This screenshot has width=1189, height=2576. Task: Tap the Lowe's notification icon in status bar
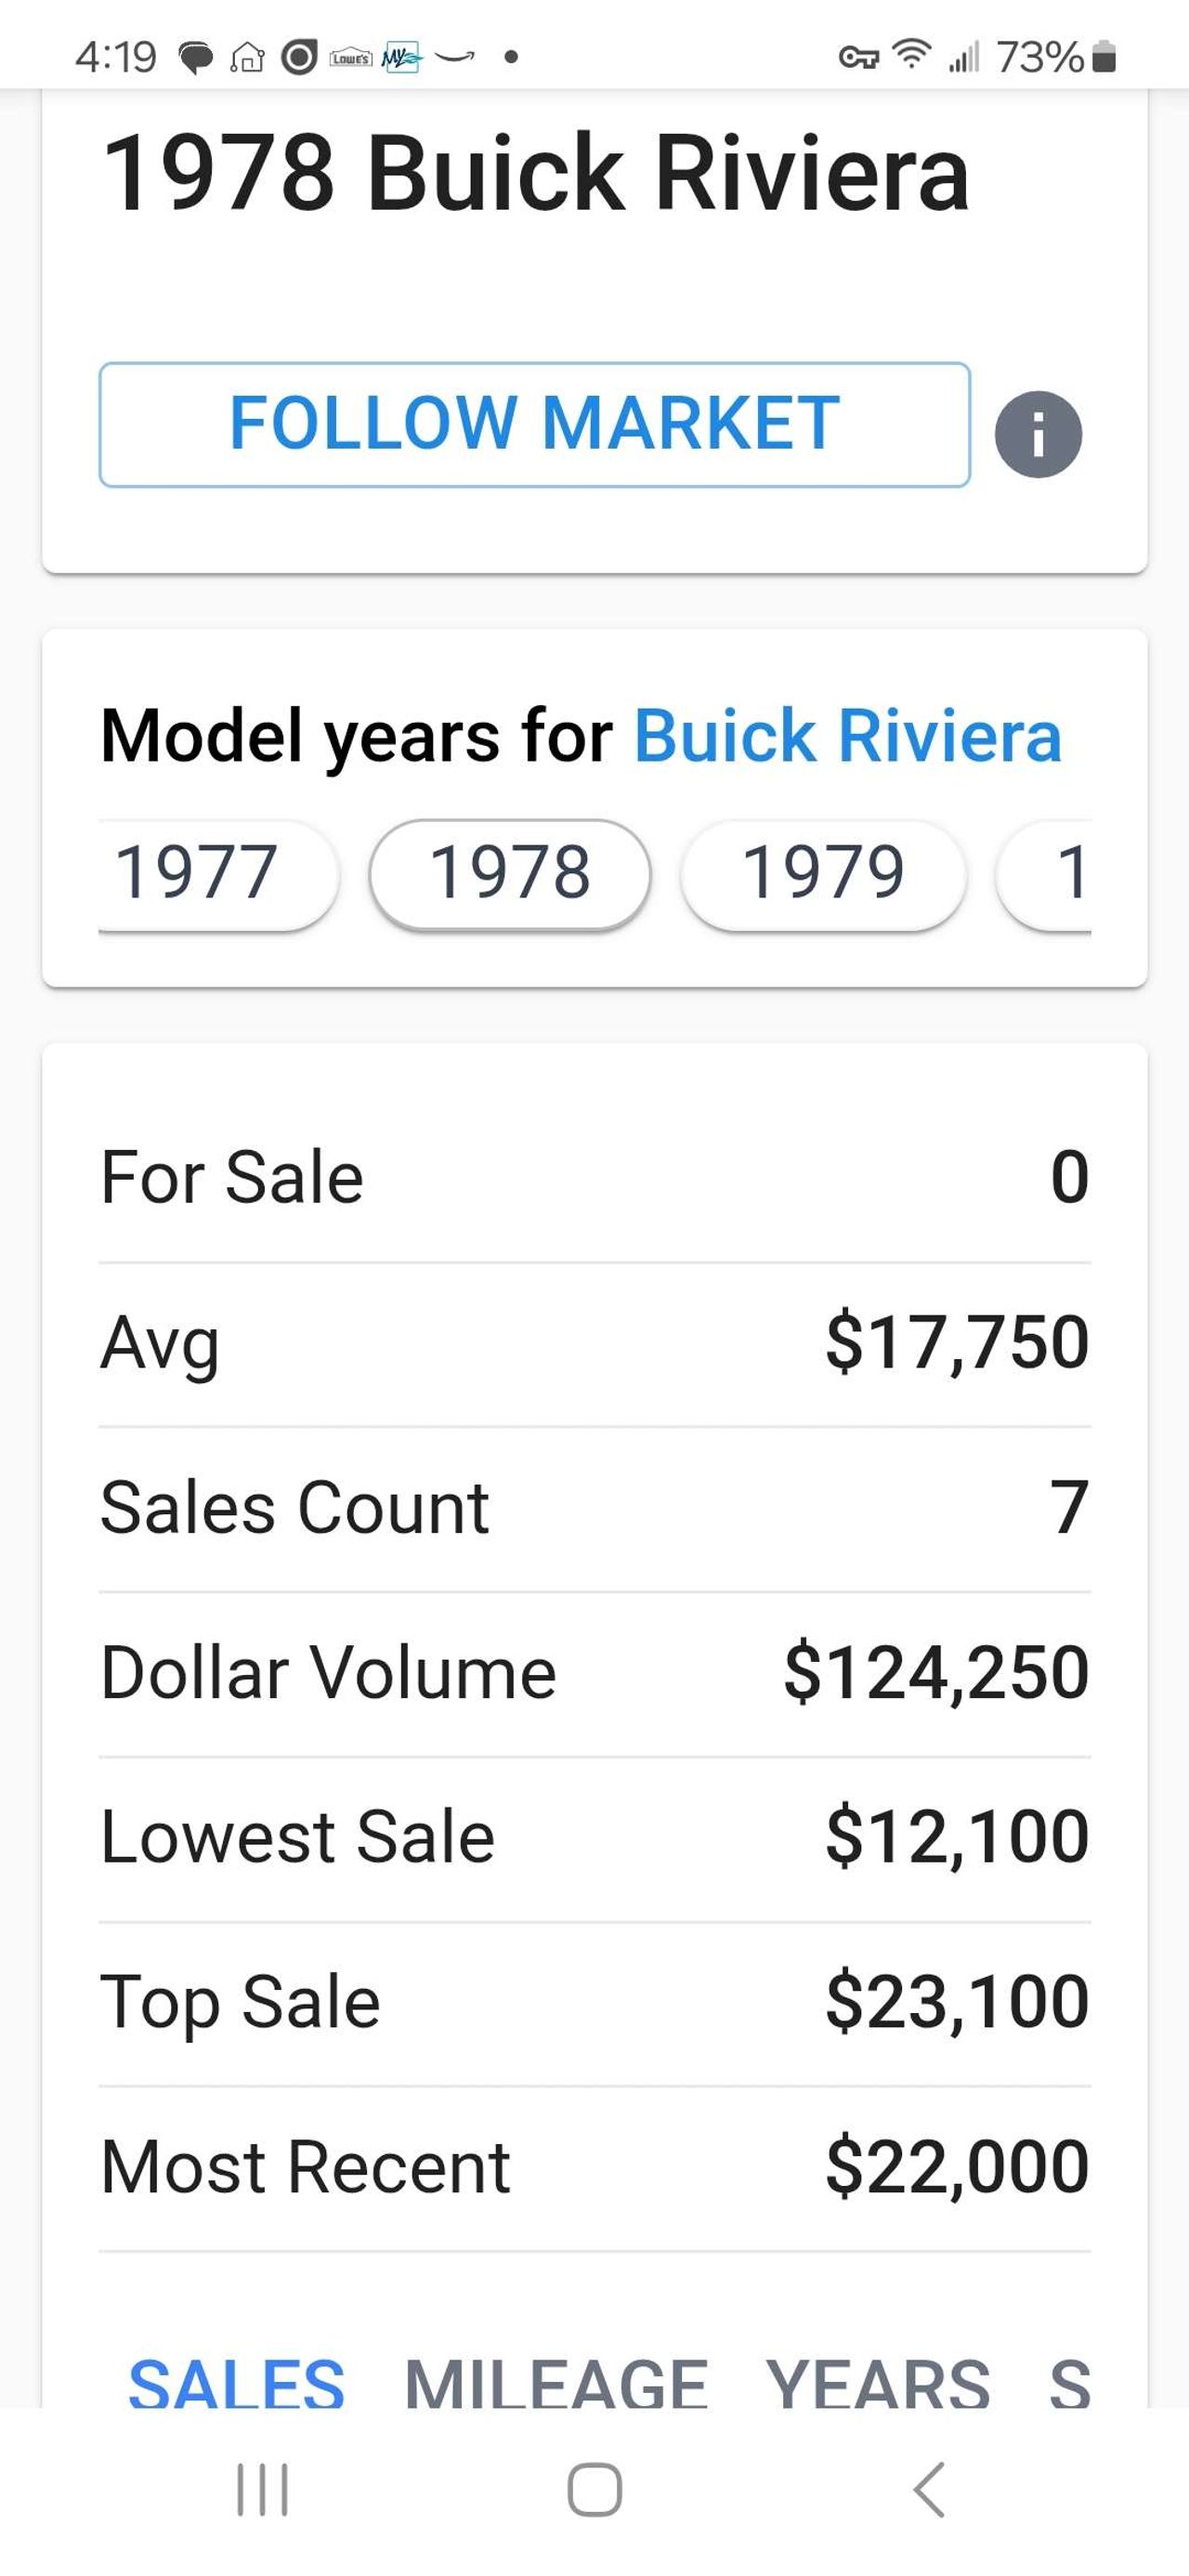350,58
